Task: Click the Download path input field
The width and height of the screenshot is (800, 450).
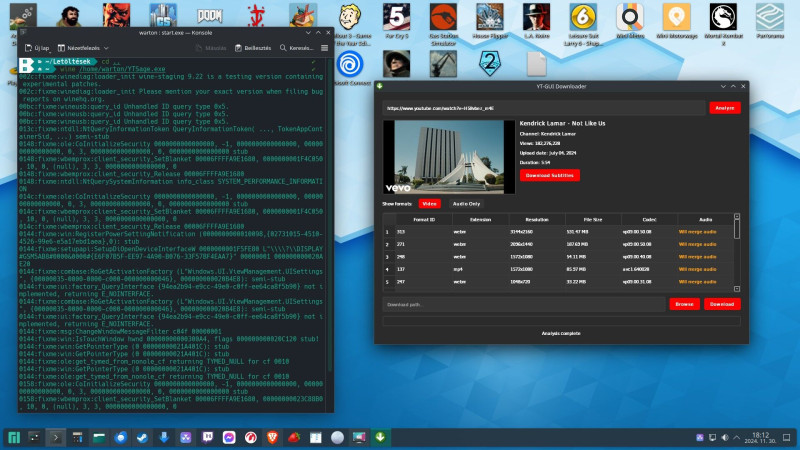Action: [524, 305]
